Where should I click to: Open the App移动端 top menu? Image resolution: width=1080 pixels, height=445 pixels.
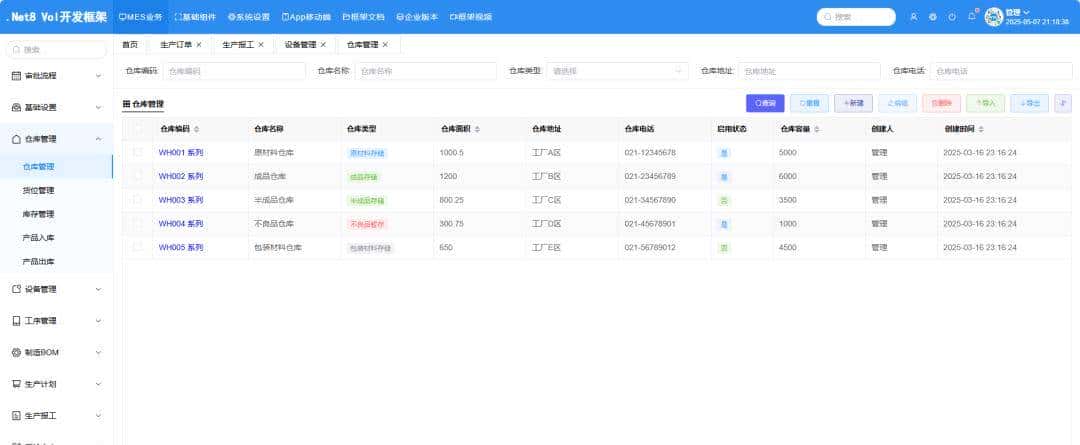306,17
